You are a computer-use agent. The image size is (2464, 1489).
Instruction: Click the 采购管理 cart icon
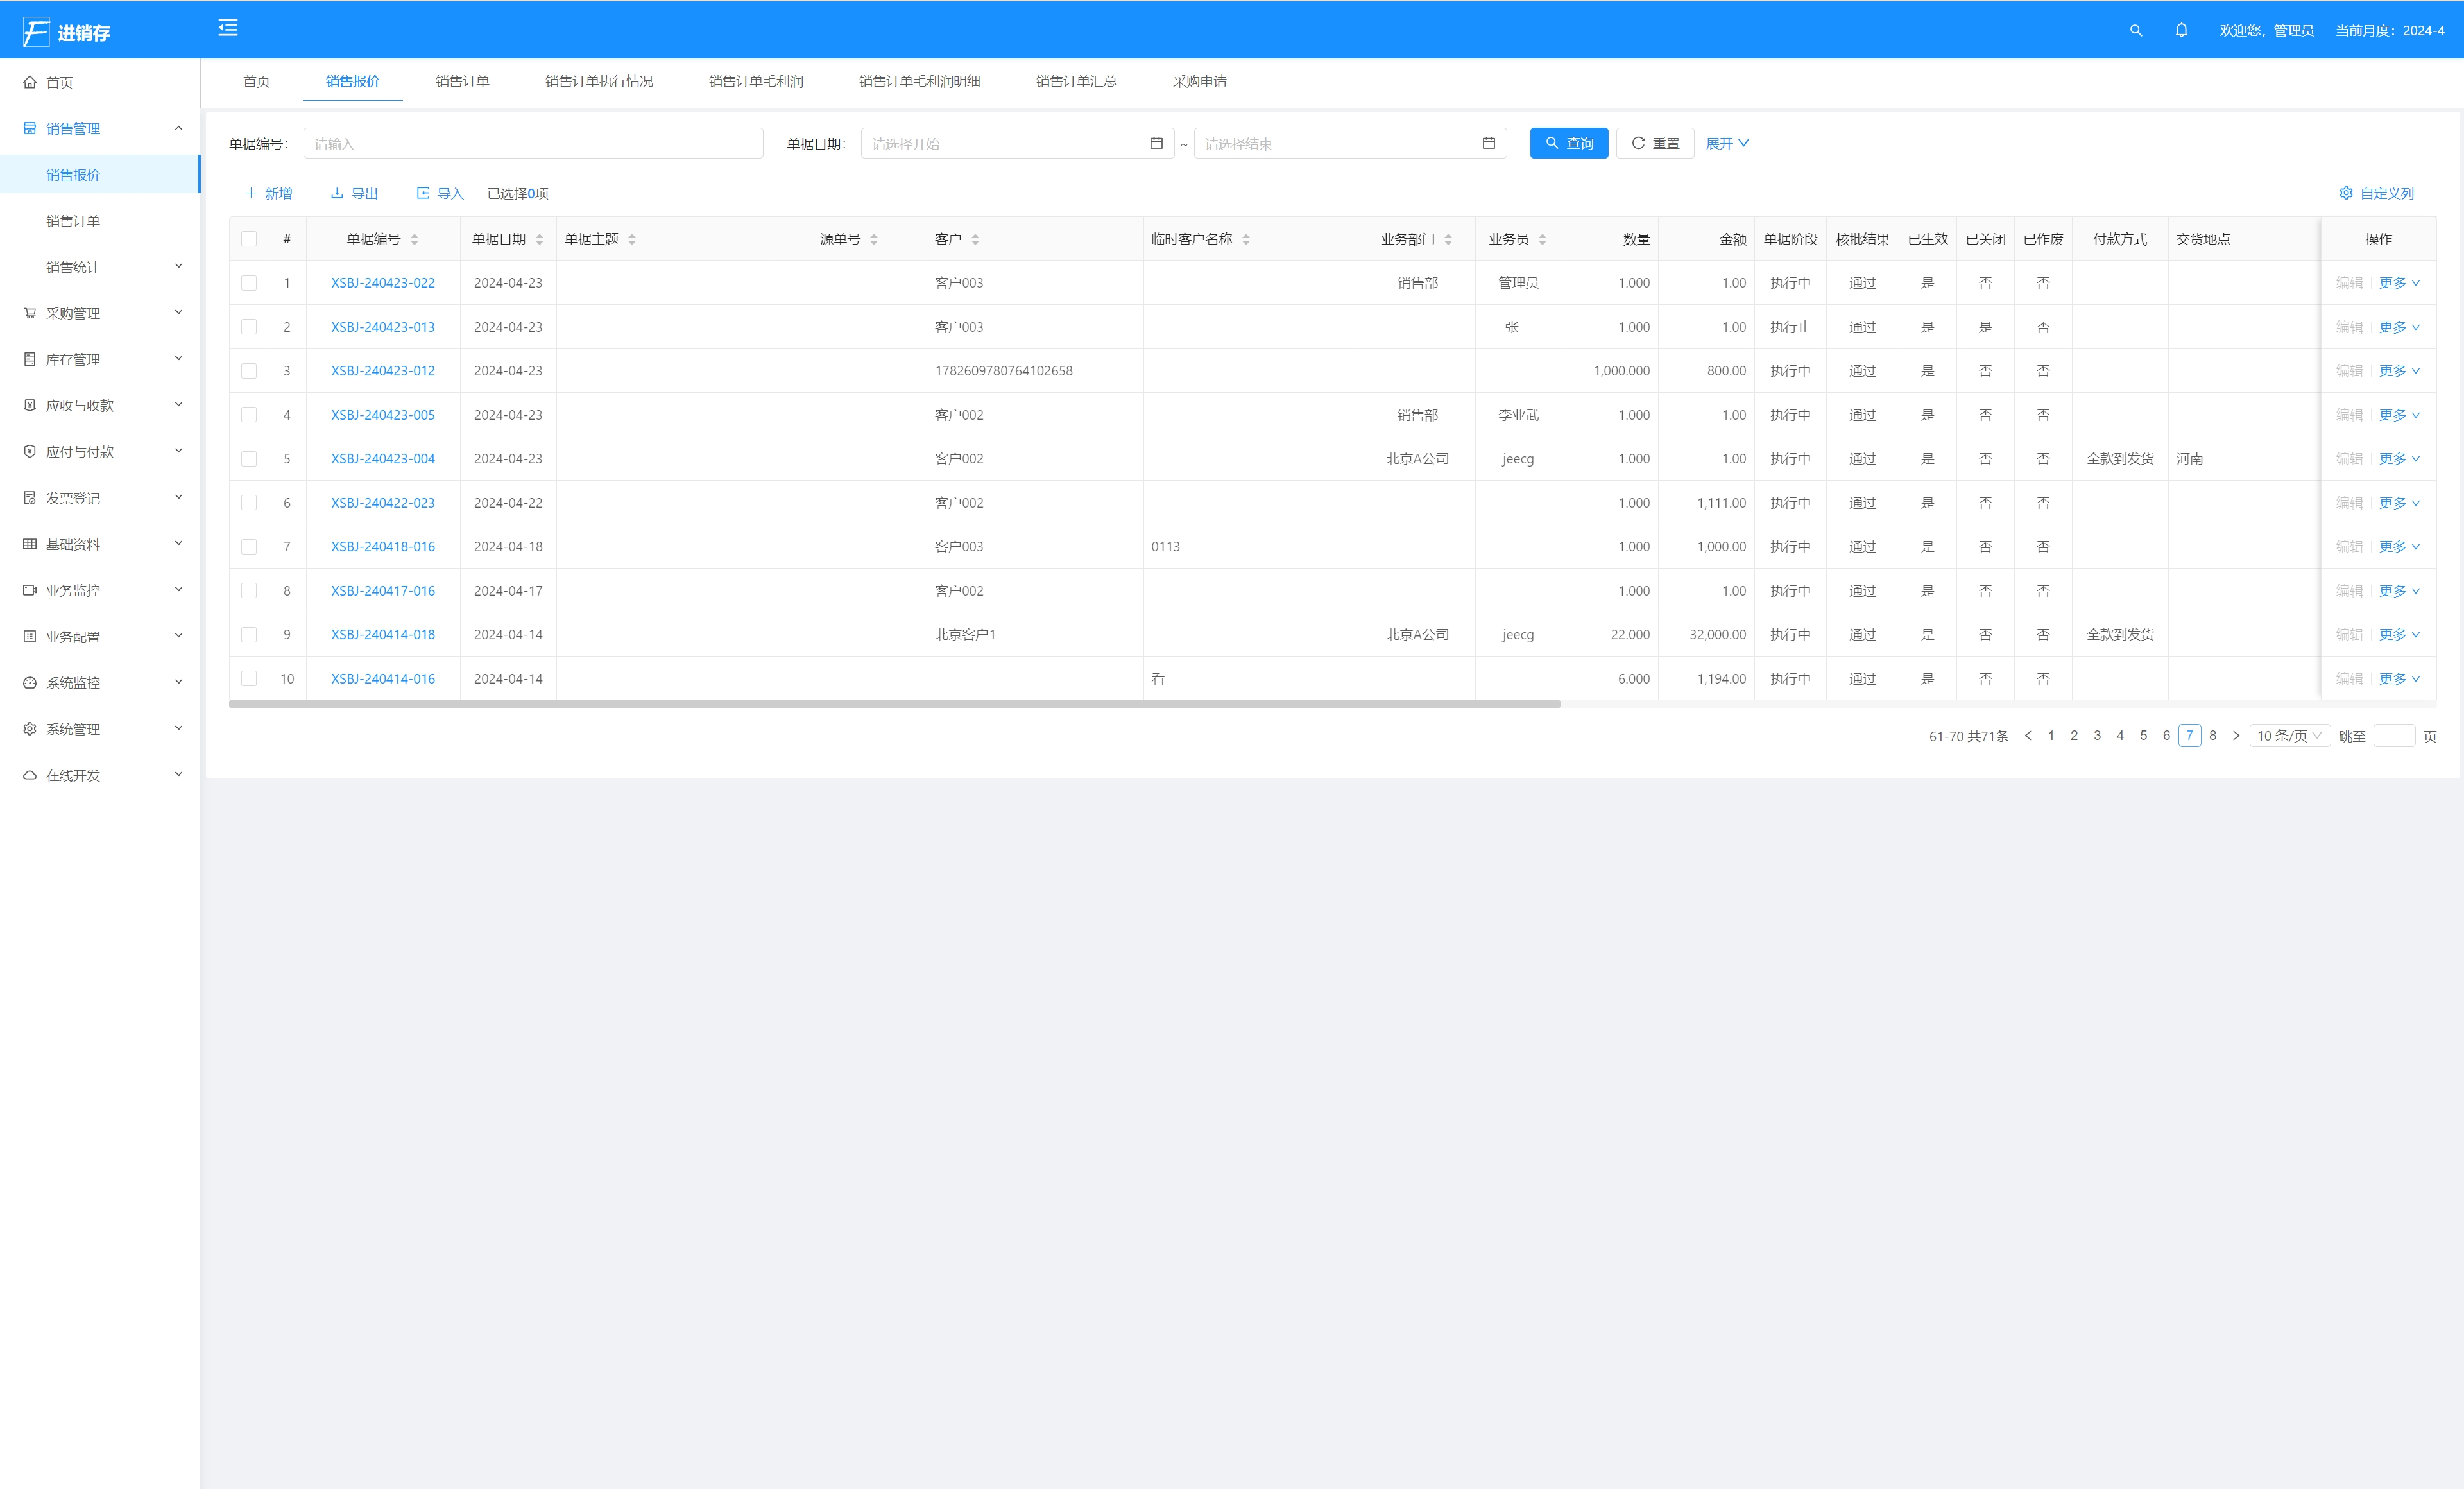coord(30,313)
